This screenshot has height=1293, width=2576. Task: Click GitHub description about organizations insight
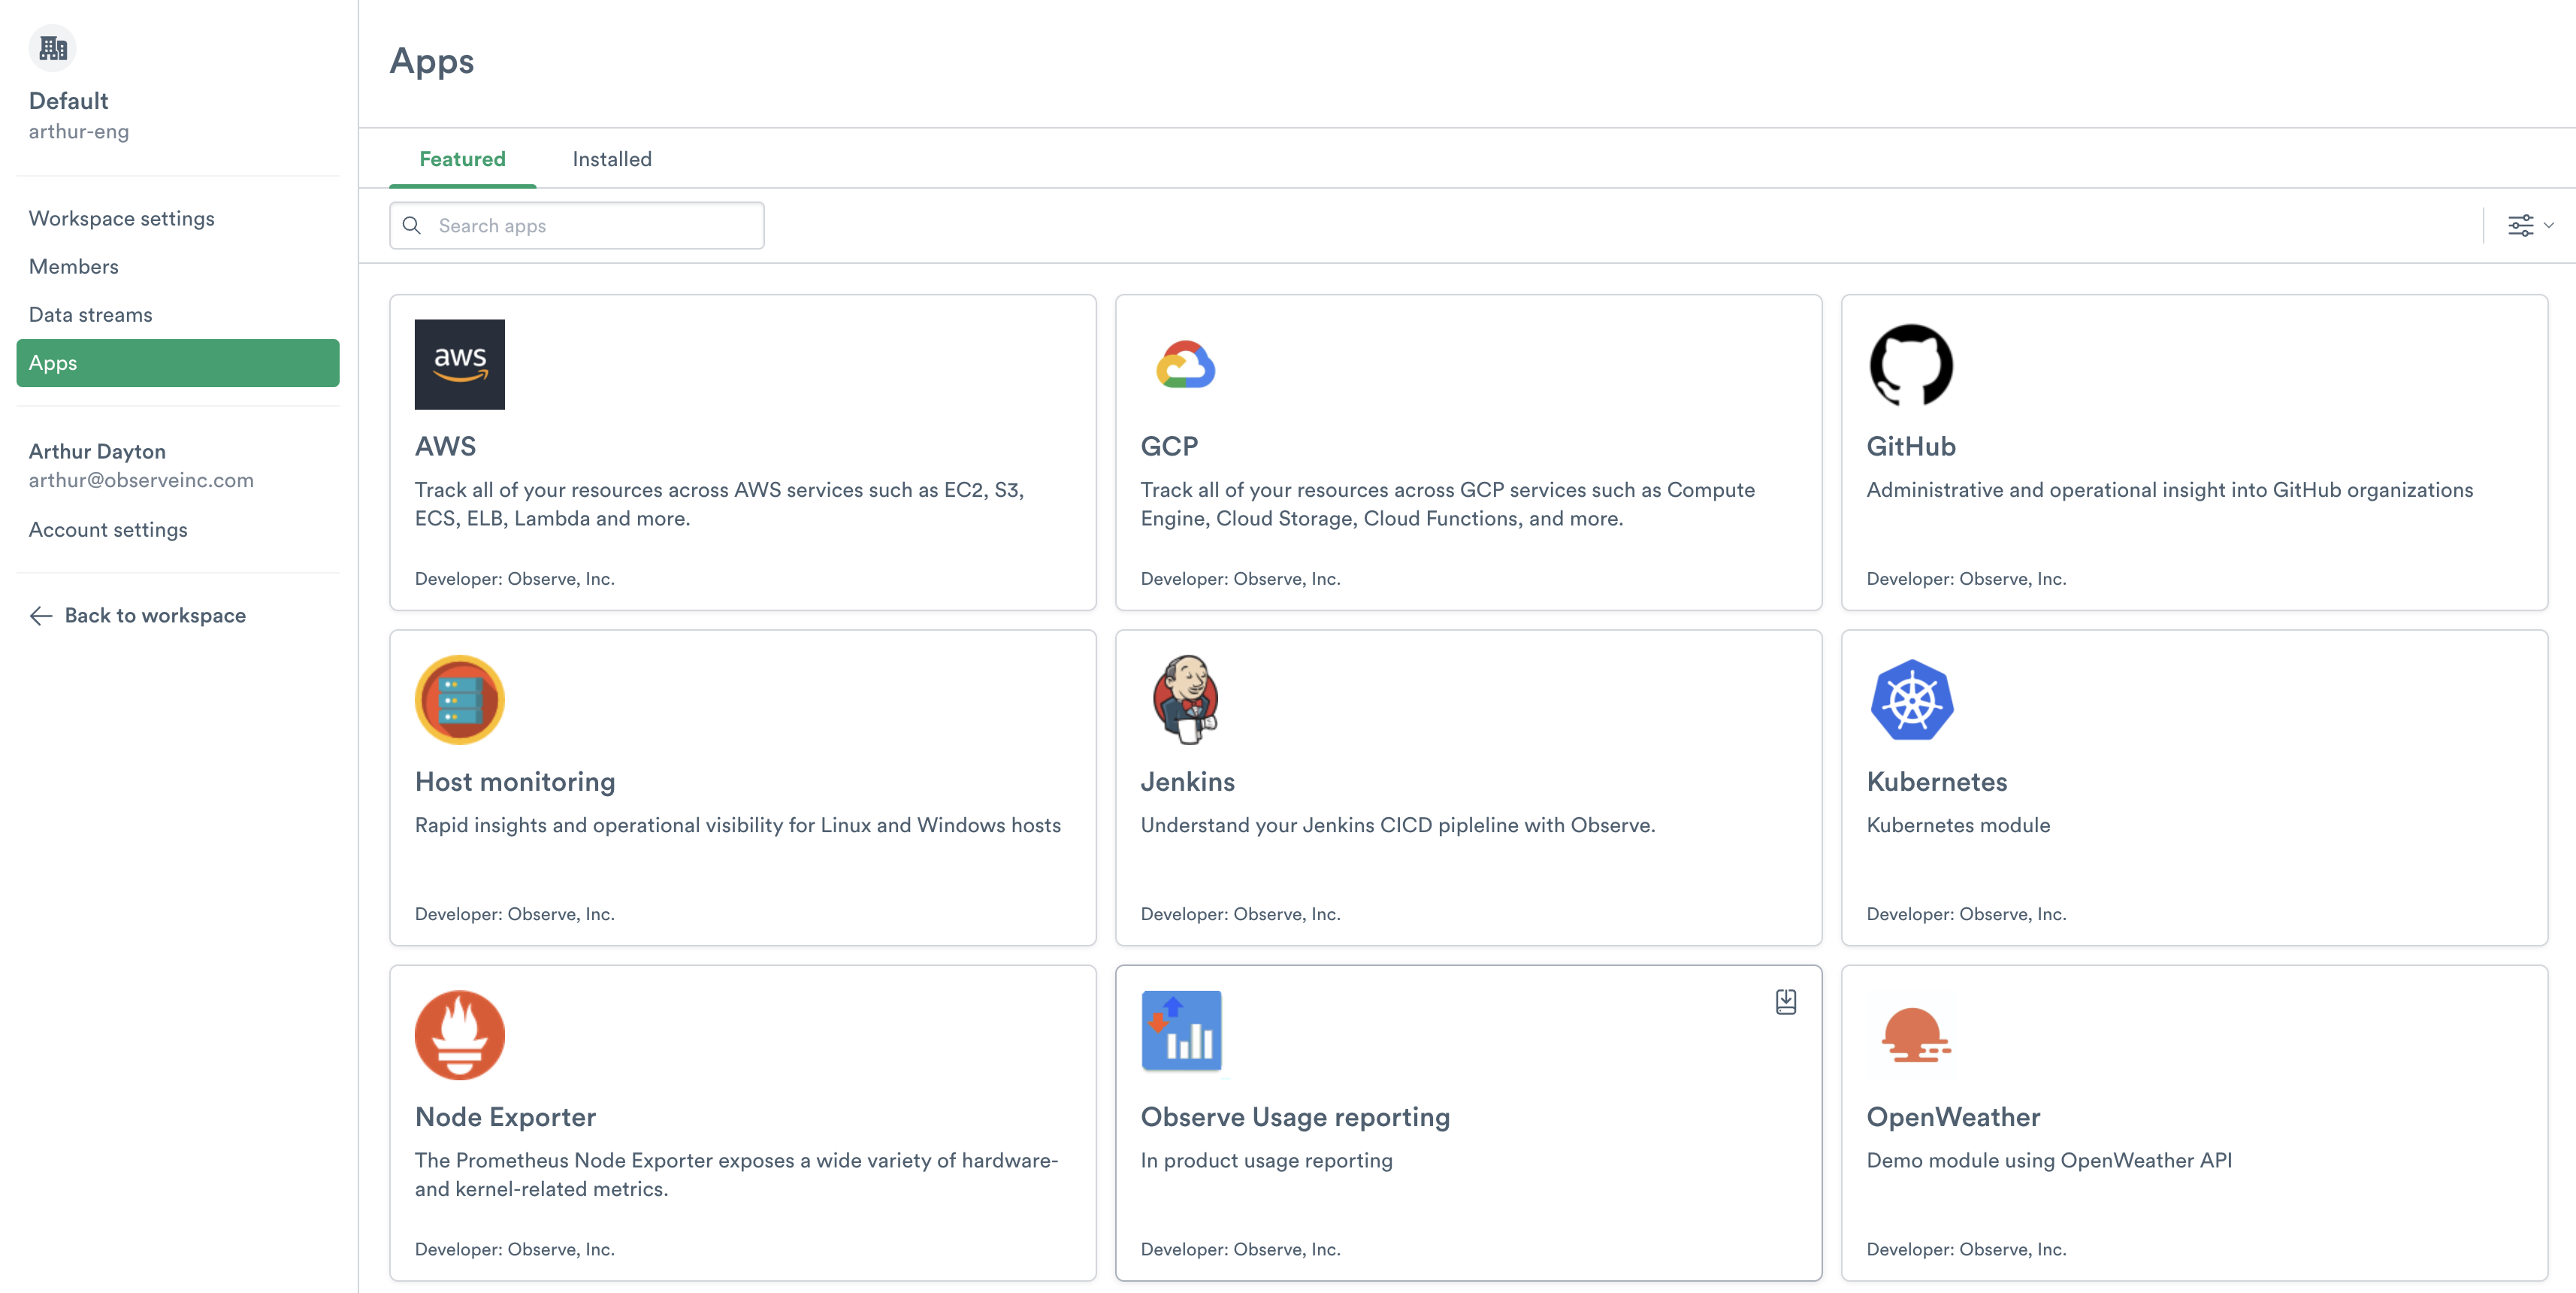point(2169,490)
